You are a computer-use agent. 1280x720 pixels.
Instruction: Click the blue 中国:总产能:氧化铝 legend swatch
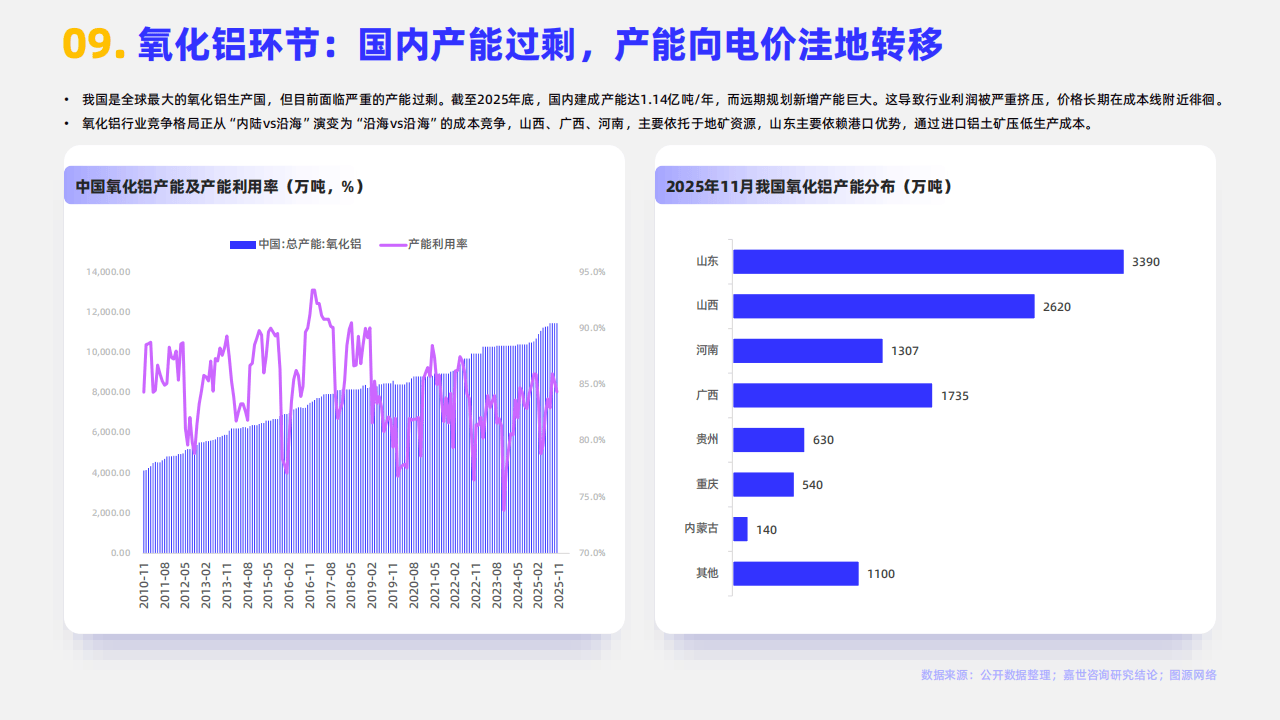[x=242, y=244]
